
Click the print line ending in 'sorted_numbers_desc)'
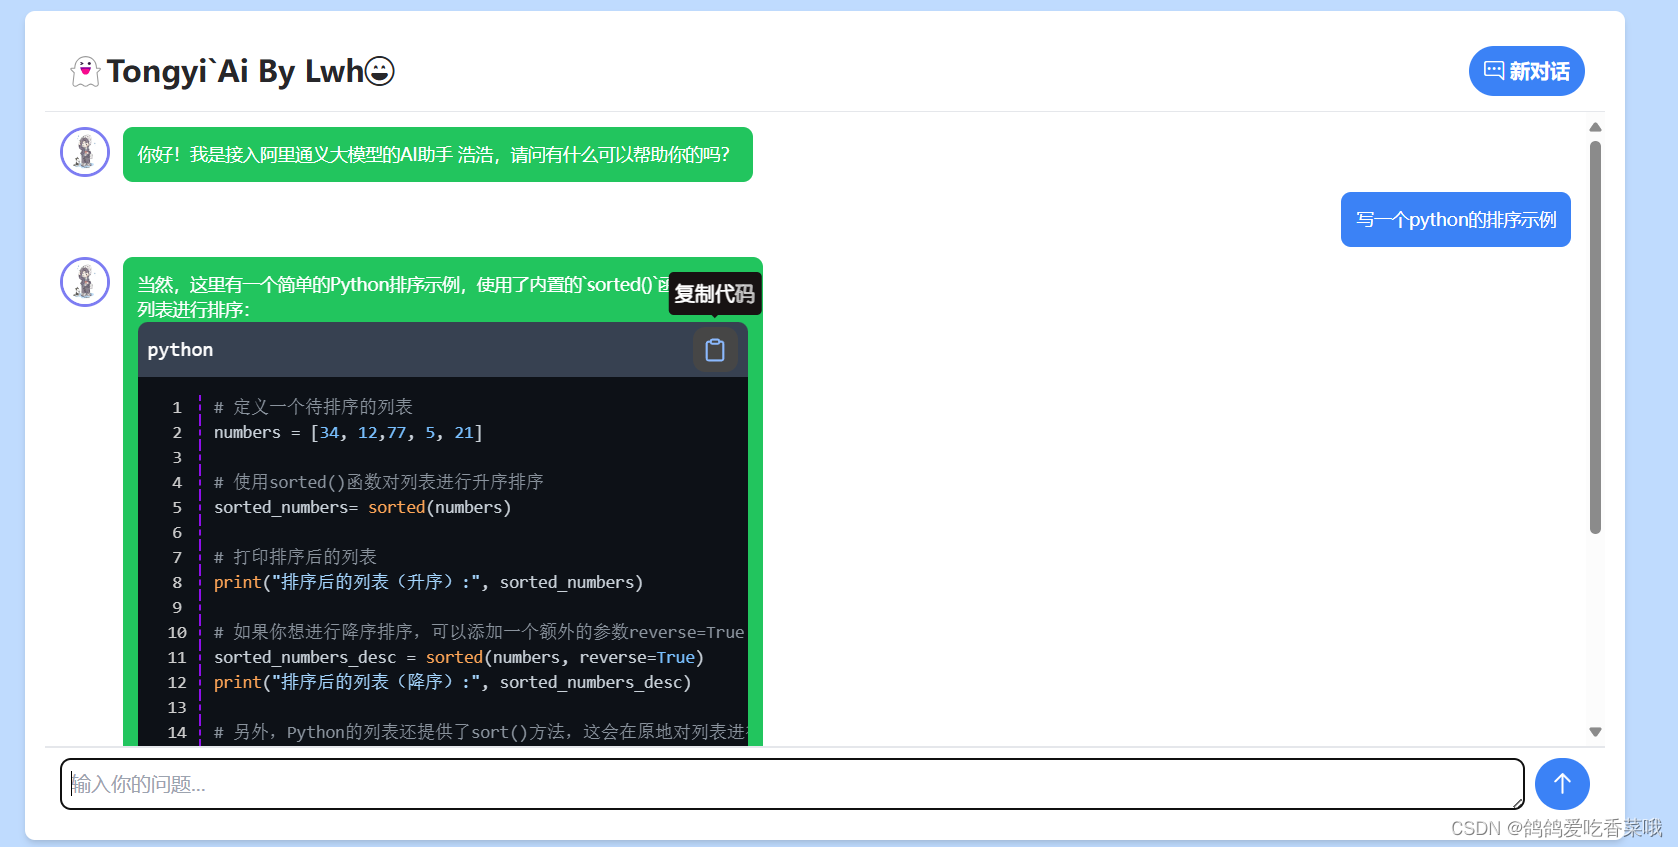(x=452, y=682)
